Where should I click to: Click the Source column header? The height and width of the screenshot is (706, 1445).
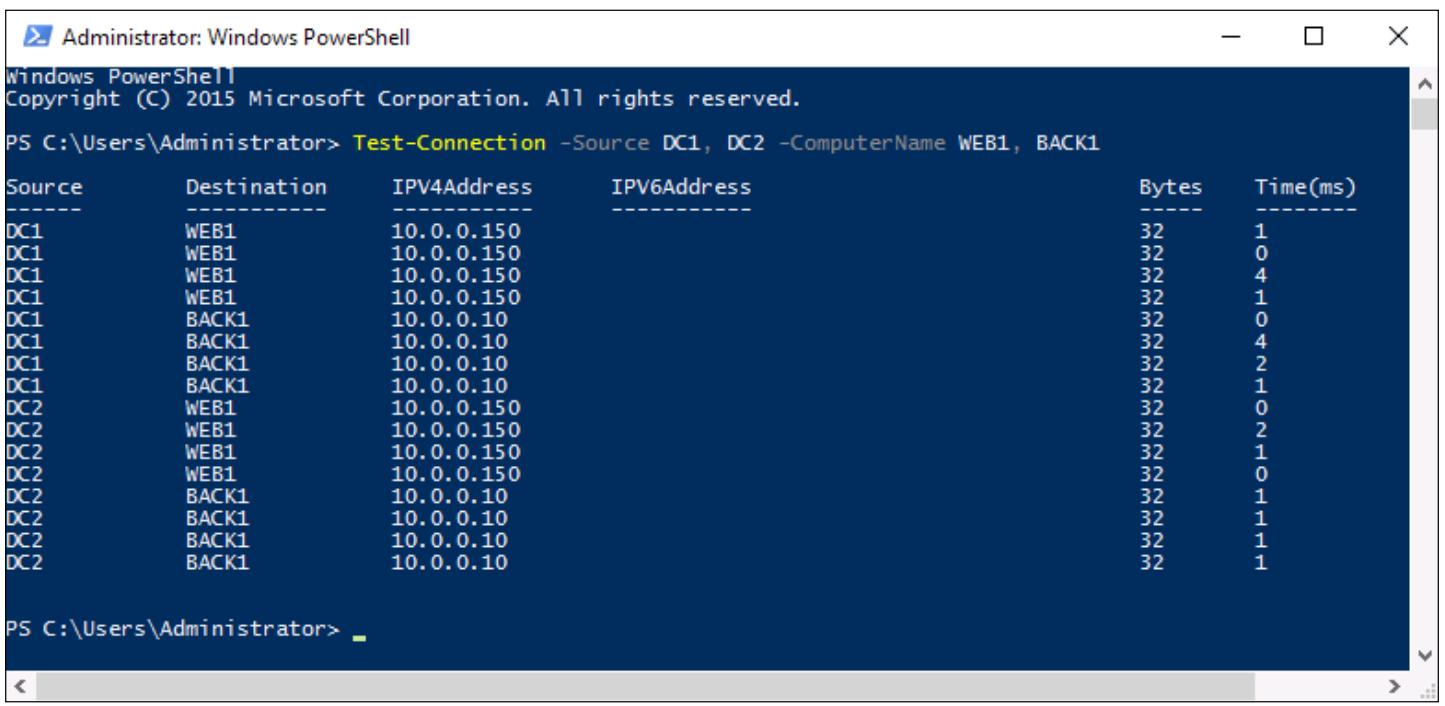pyautogui.click(x=44, y=186)
